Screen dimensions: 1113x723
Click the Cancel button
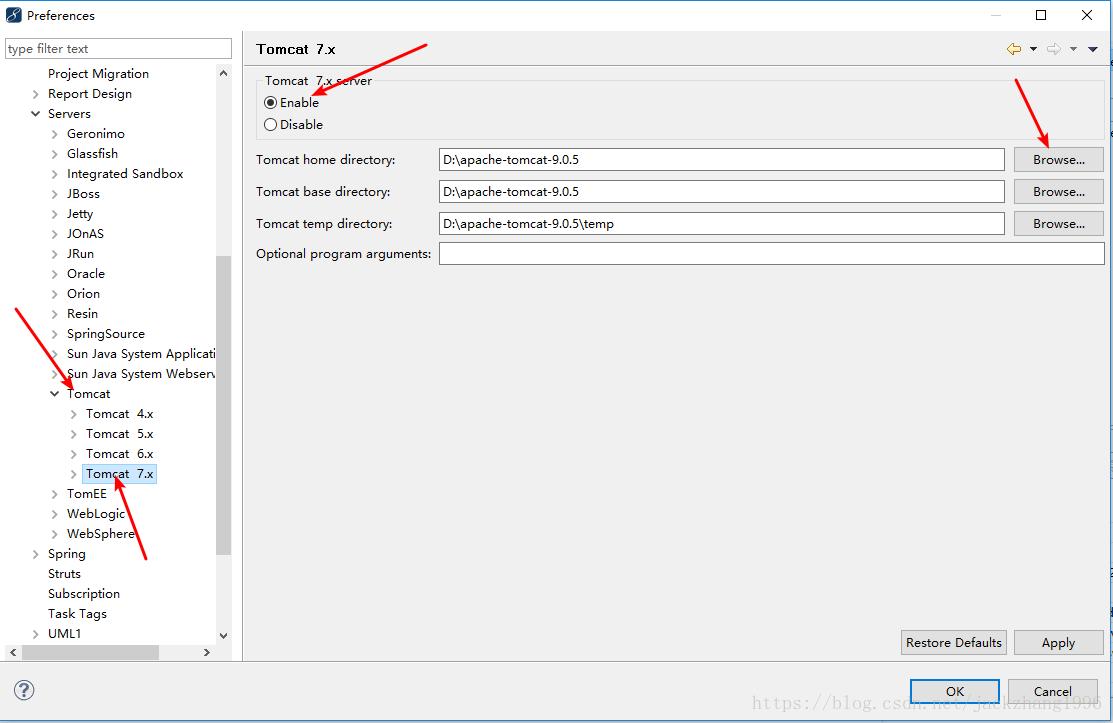coord(1053,691)
